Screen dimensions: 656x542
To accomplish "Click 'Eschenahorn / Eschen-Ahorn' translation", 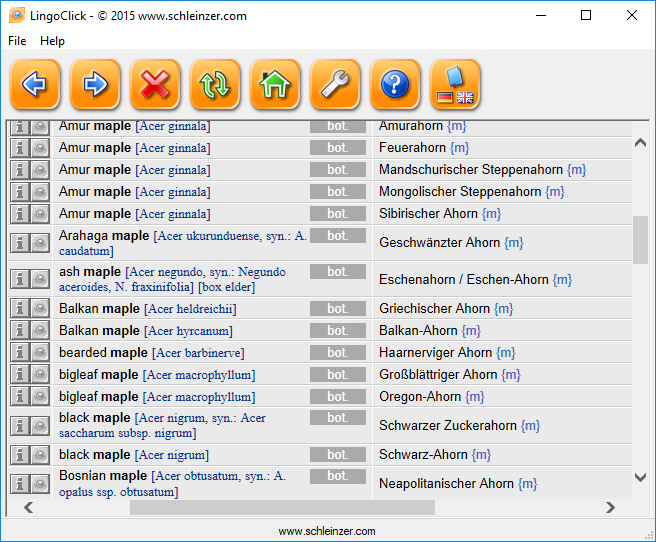I will 464,279.
